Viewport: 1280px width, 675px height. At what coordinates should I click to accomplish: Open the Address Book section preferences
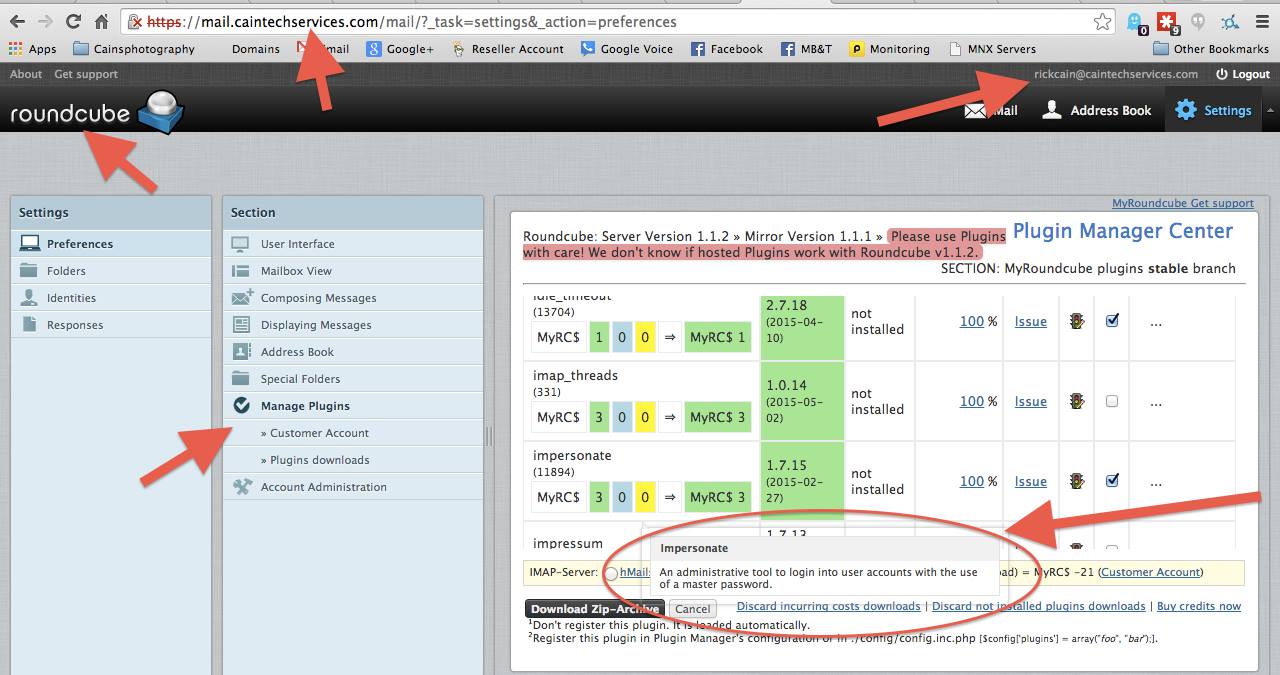click(x=353, y=352)
